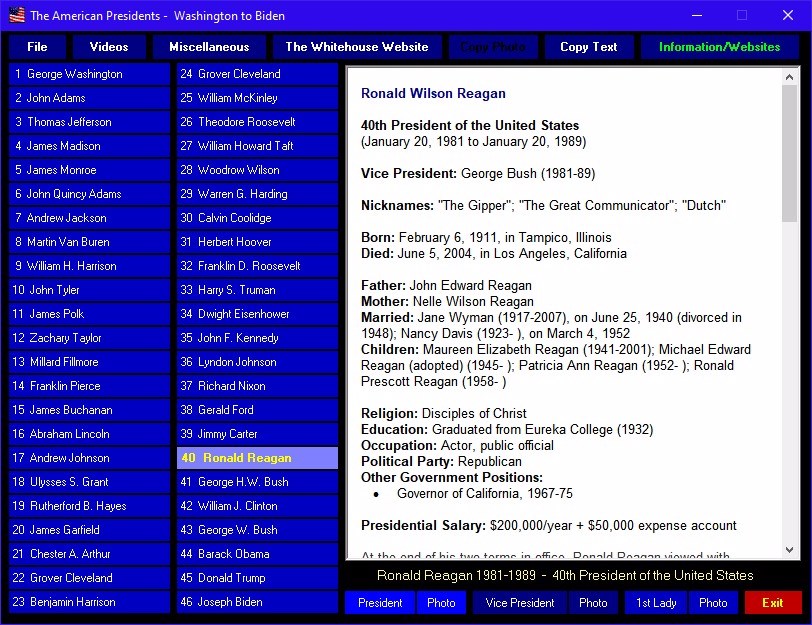Pick 34 Dwight Eisenhower
Image resolution: width=812 pixels, height=625 pixels.
257,314
